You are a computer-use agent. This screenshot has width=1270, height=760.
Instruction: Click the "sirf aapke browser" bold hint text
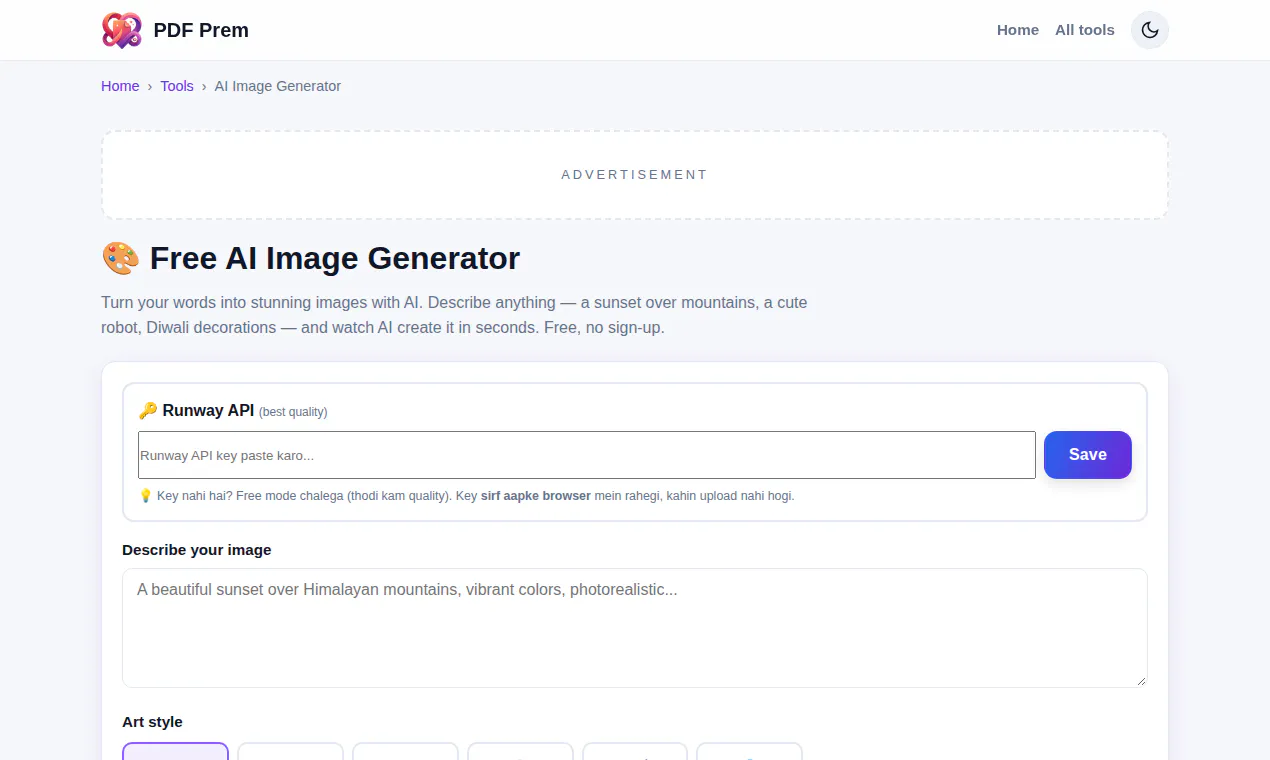(x=536, y=496)
